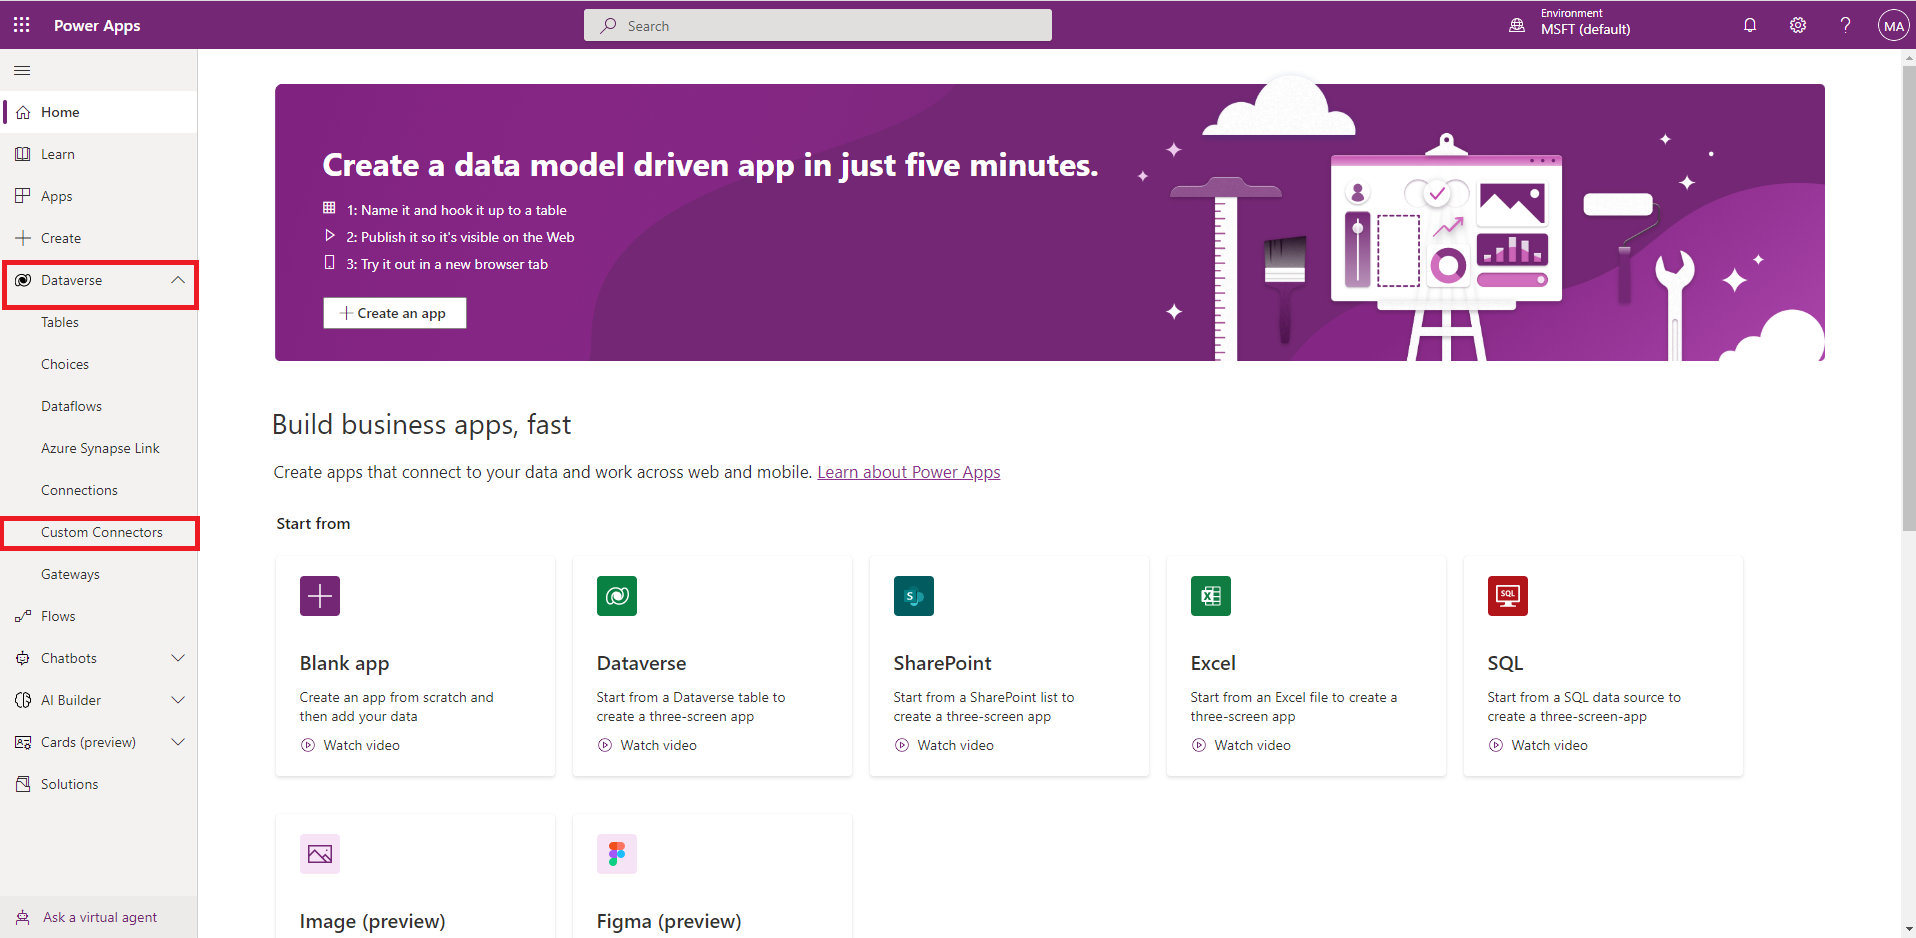Go to Solutions in the sidebar

[69, 784]
